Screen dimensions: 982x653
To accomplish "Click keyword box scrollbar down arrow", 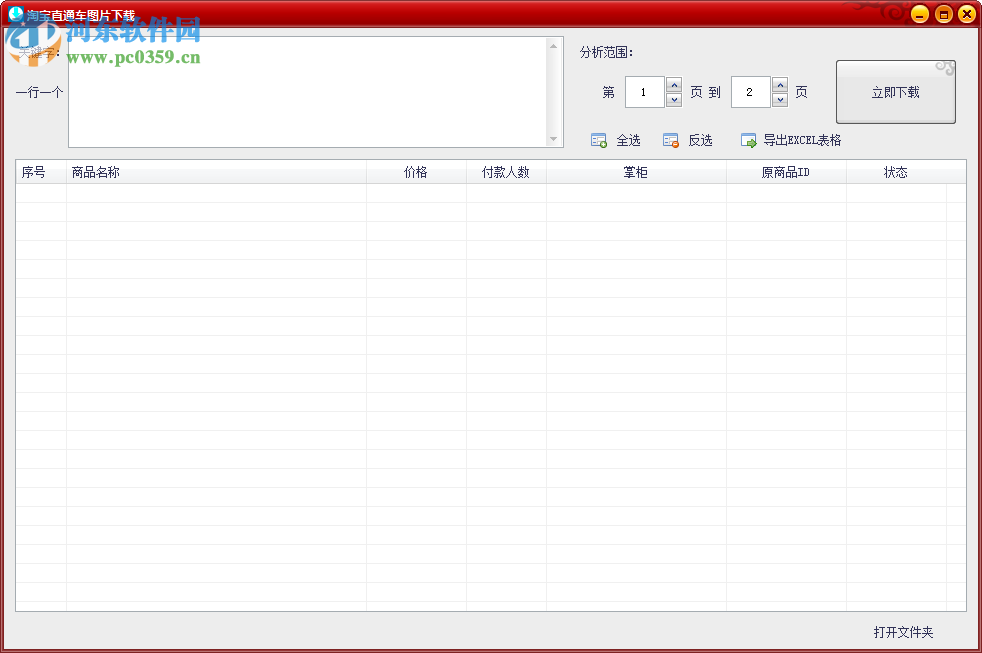I will pos(553,139).
